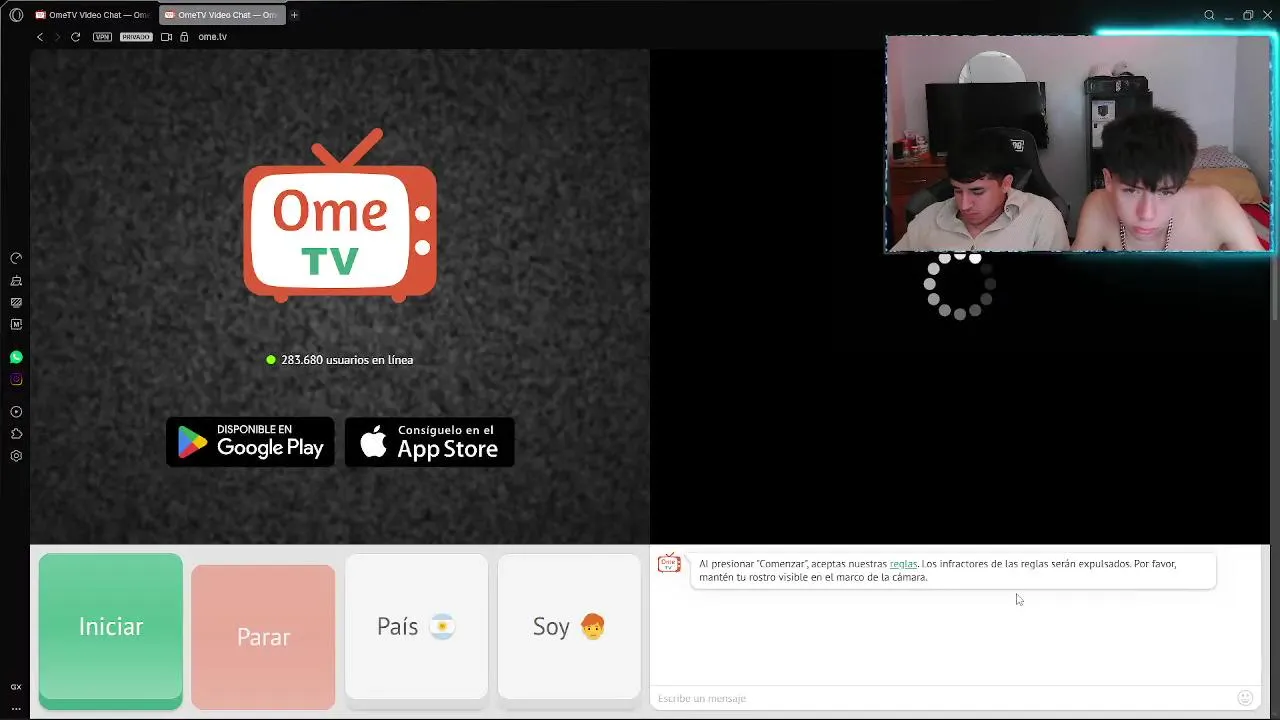The width and height of the screenshot is (1280, 720).
Task: Open the Opera main menu icon
Action: point(16,15)
